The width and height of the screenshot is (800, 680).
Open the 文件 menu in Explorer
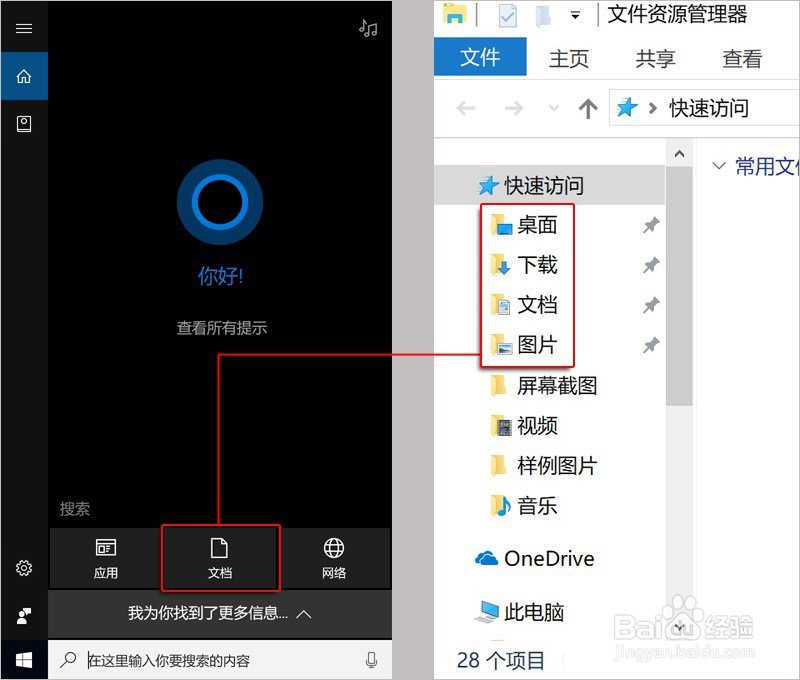(480, 58)
